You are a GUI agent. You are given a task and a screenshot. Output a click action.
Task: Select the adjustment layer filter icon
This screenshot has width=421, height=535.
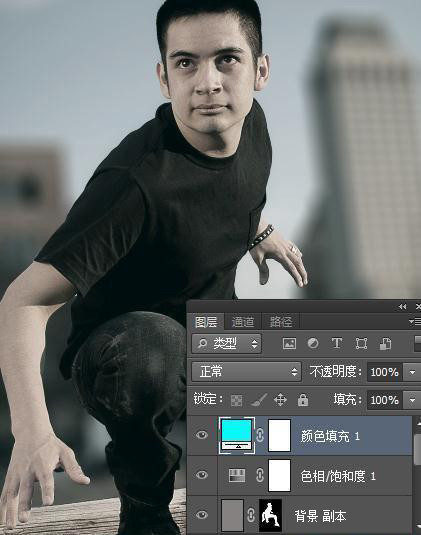313,343
